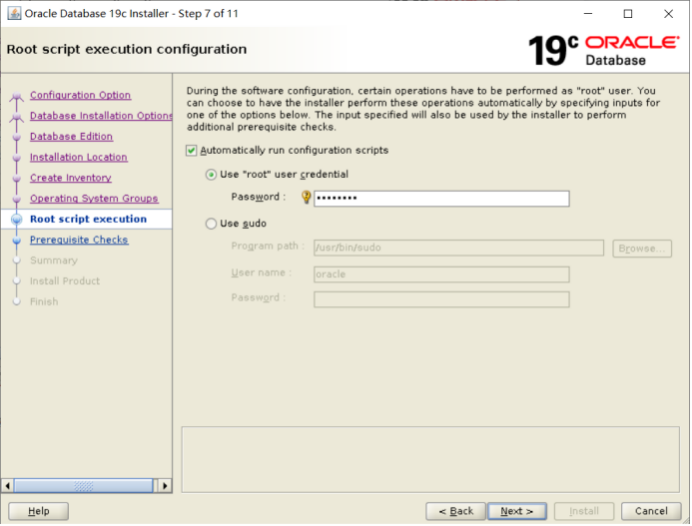Viewport: 692px width, 526px height.
Task: Maximize the installer window
Action: click(628, 14)
